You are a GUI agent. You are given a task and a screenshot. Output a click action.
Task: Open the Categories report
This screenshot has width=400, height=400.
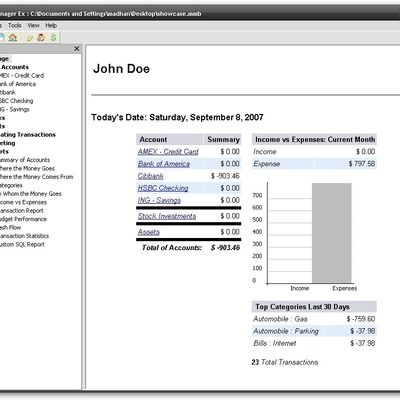click(11, 185)
